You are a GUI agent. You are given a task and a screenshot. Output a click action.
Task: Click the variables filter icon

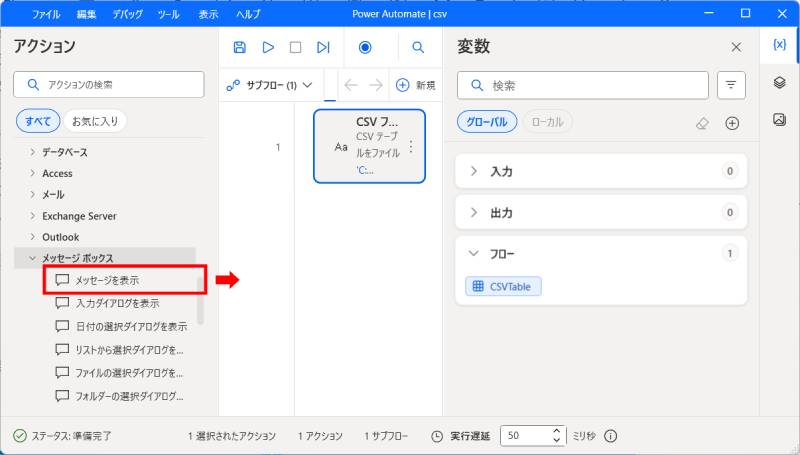732,86
